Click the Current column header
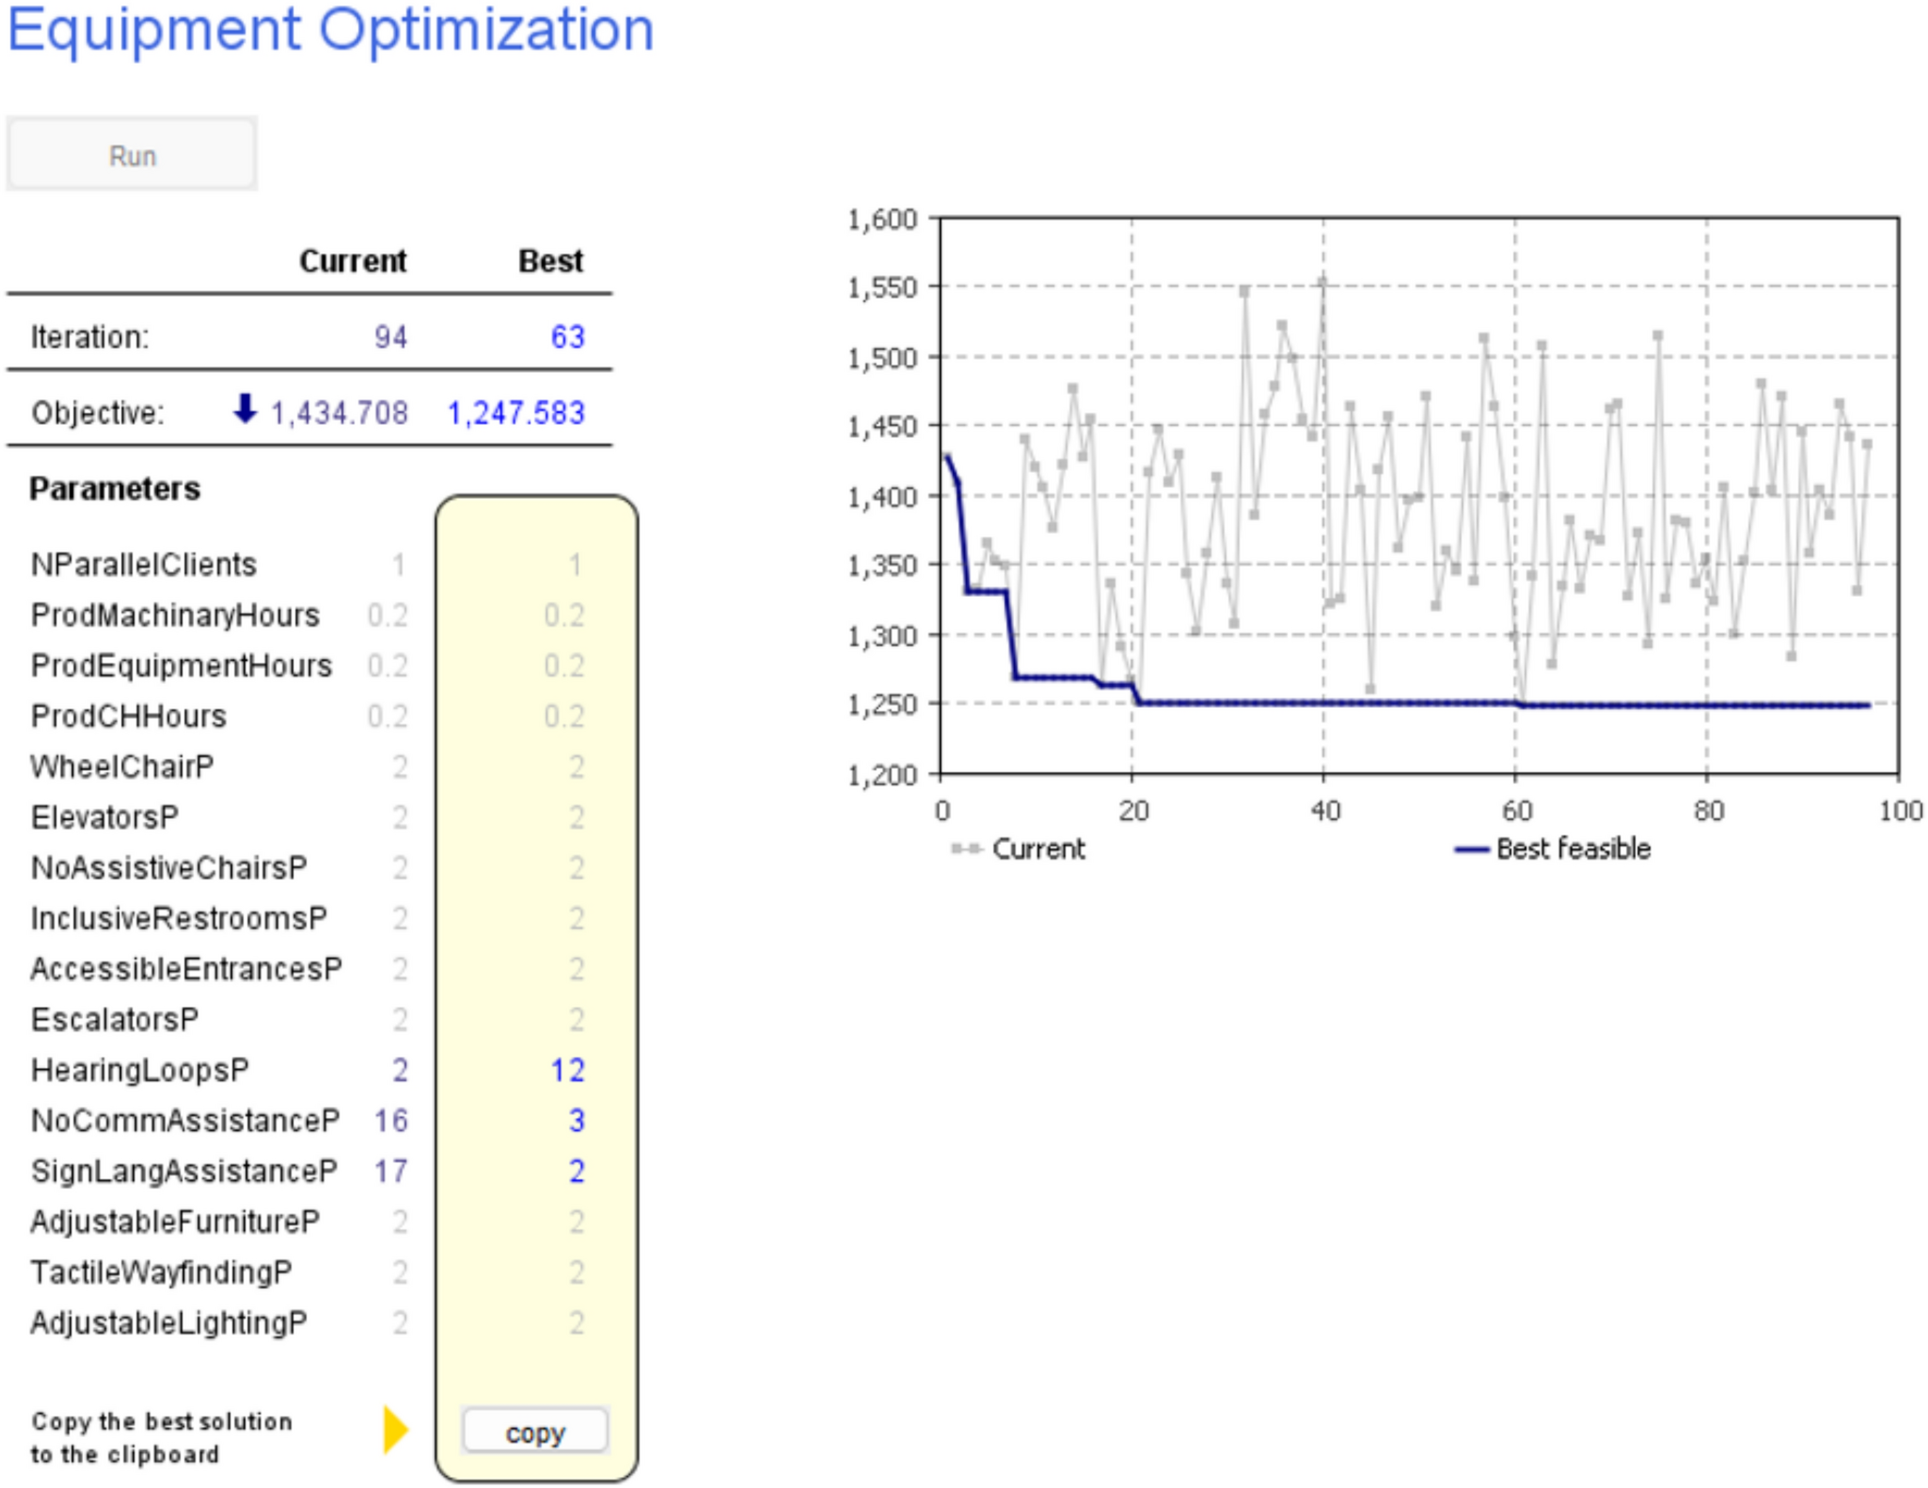Viewport: 1928px width, 1488px height. click(x=353, y=261)
